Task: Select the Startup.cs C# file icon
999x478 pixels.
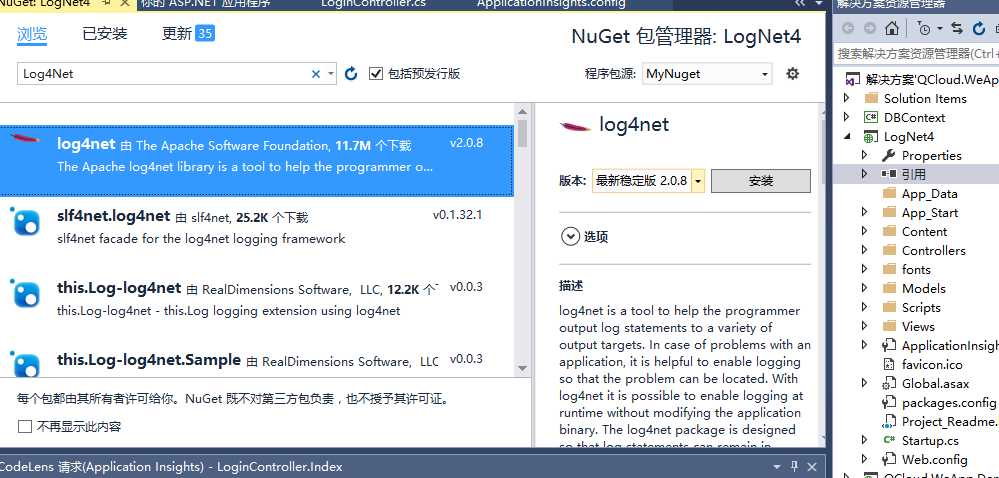Action: (x=889, y=440)
